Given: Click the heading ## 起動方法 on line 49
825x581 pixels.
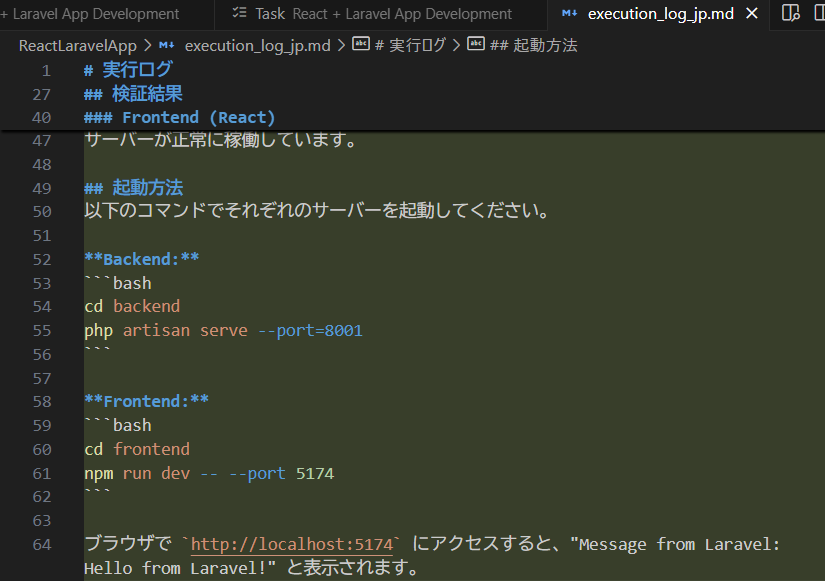Looking at the screenshot, I should [x=134, y=187].
